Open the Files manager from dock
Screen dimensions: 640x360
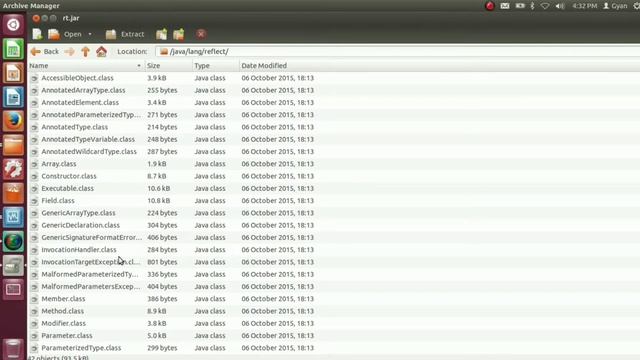coord(13,145)
